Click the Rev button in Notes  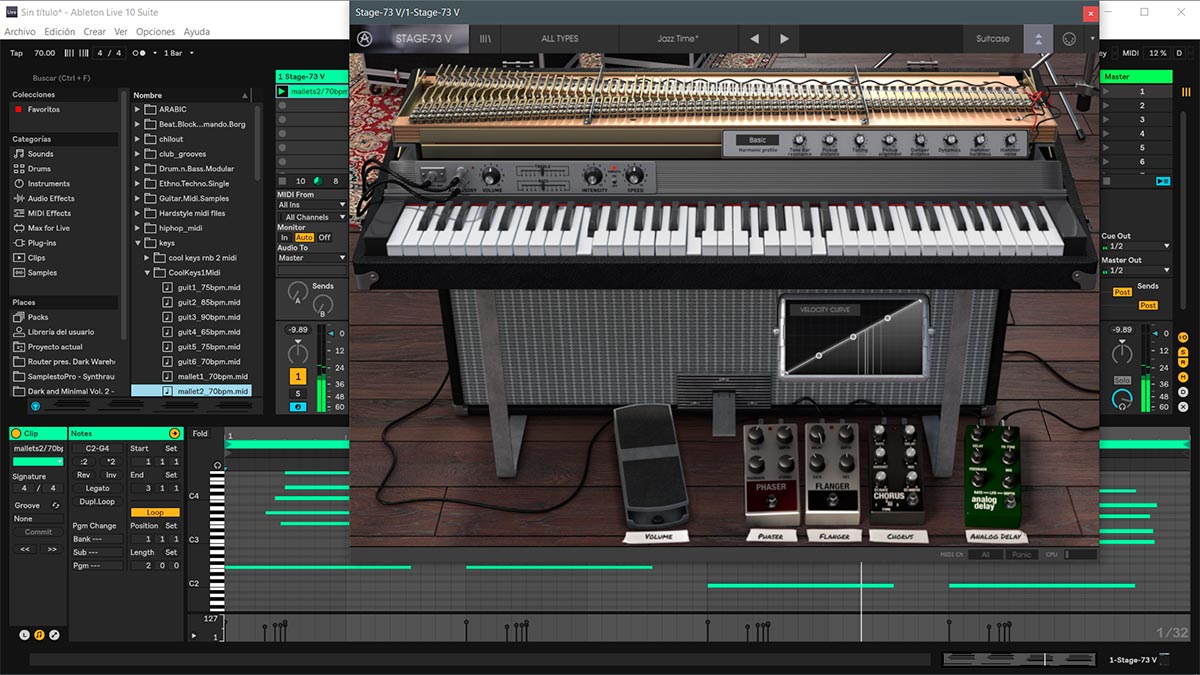84,475
